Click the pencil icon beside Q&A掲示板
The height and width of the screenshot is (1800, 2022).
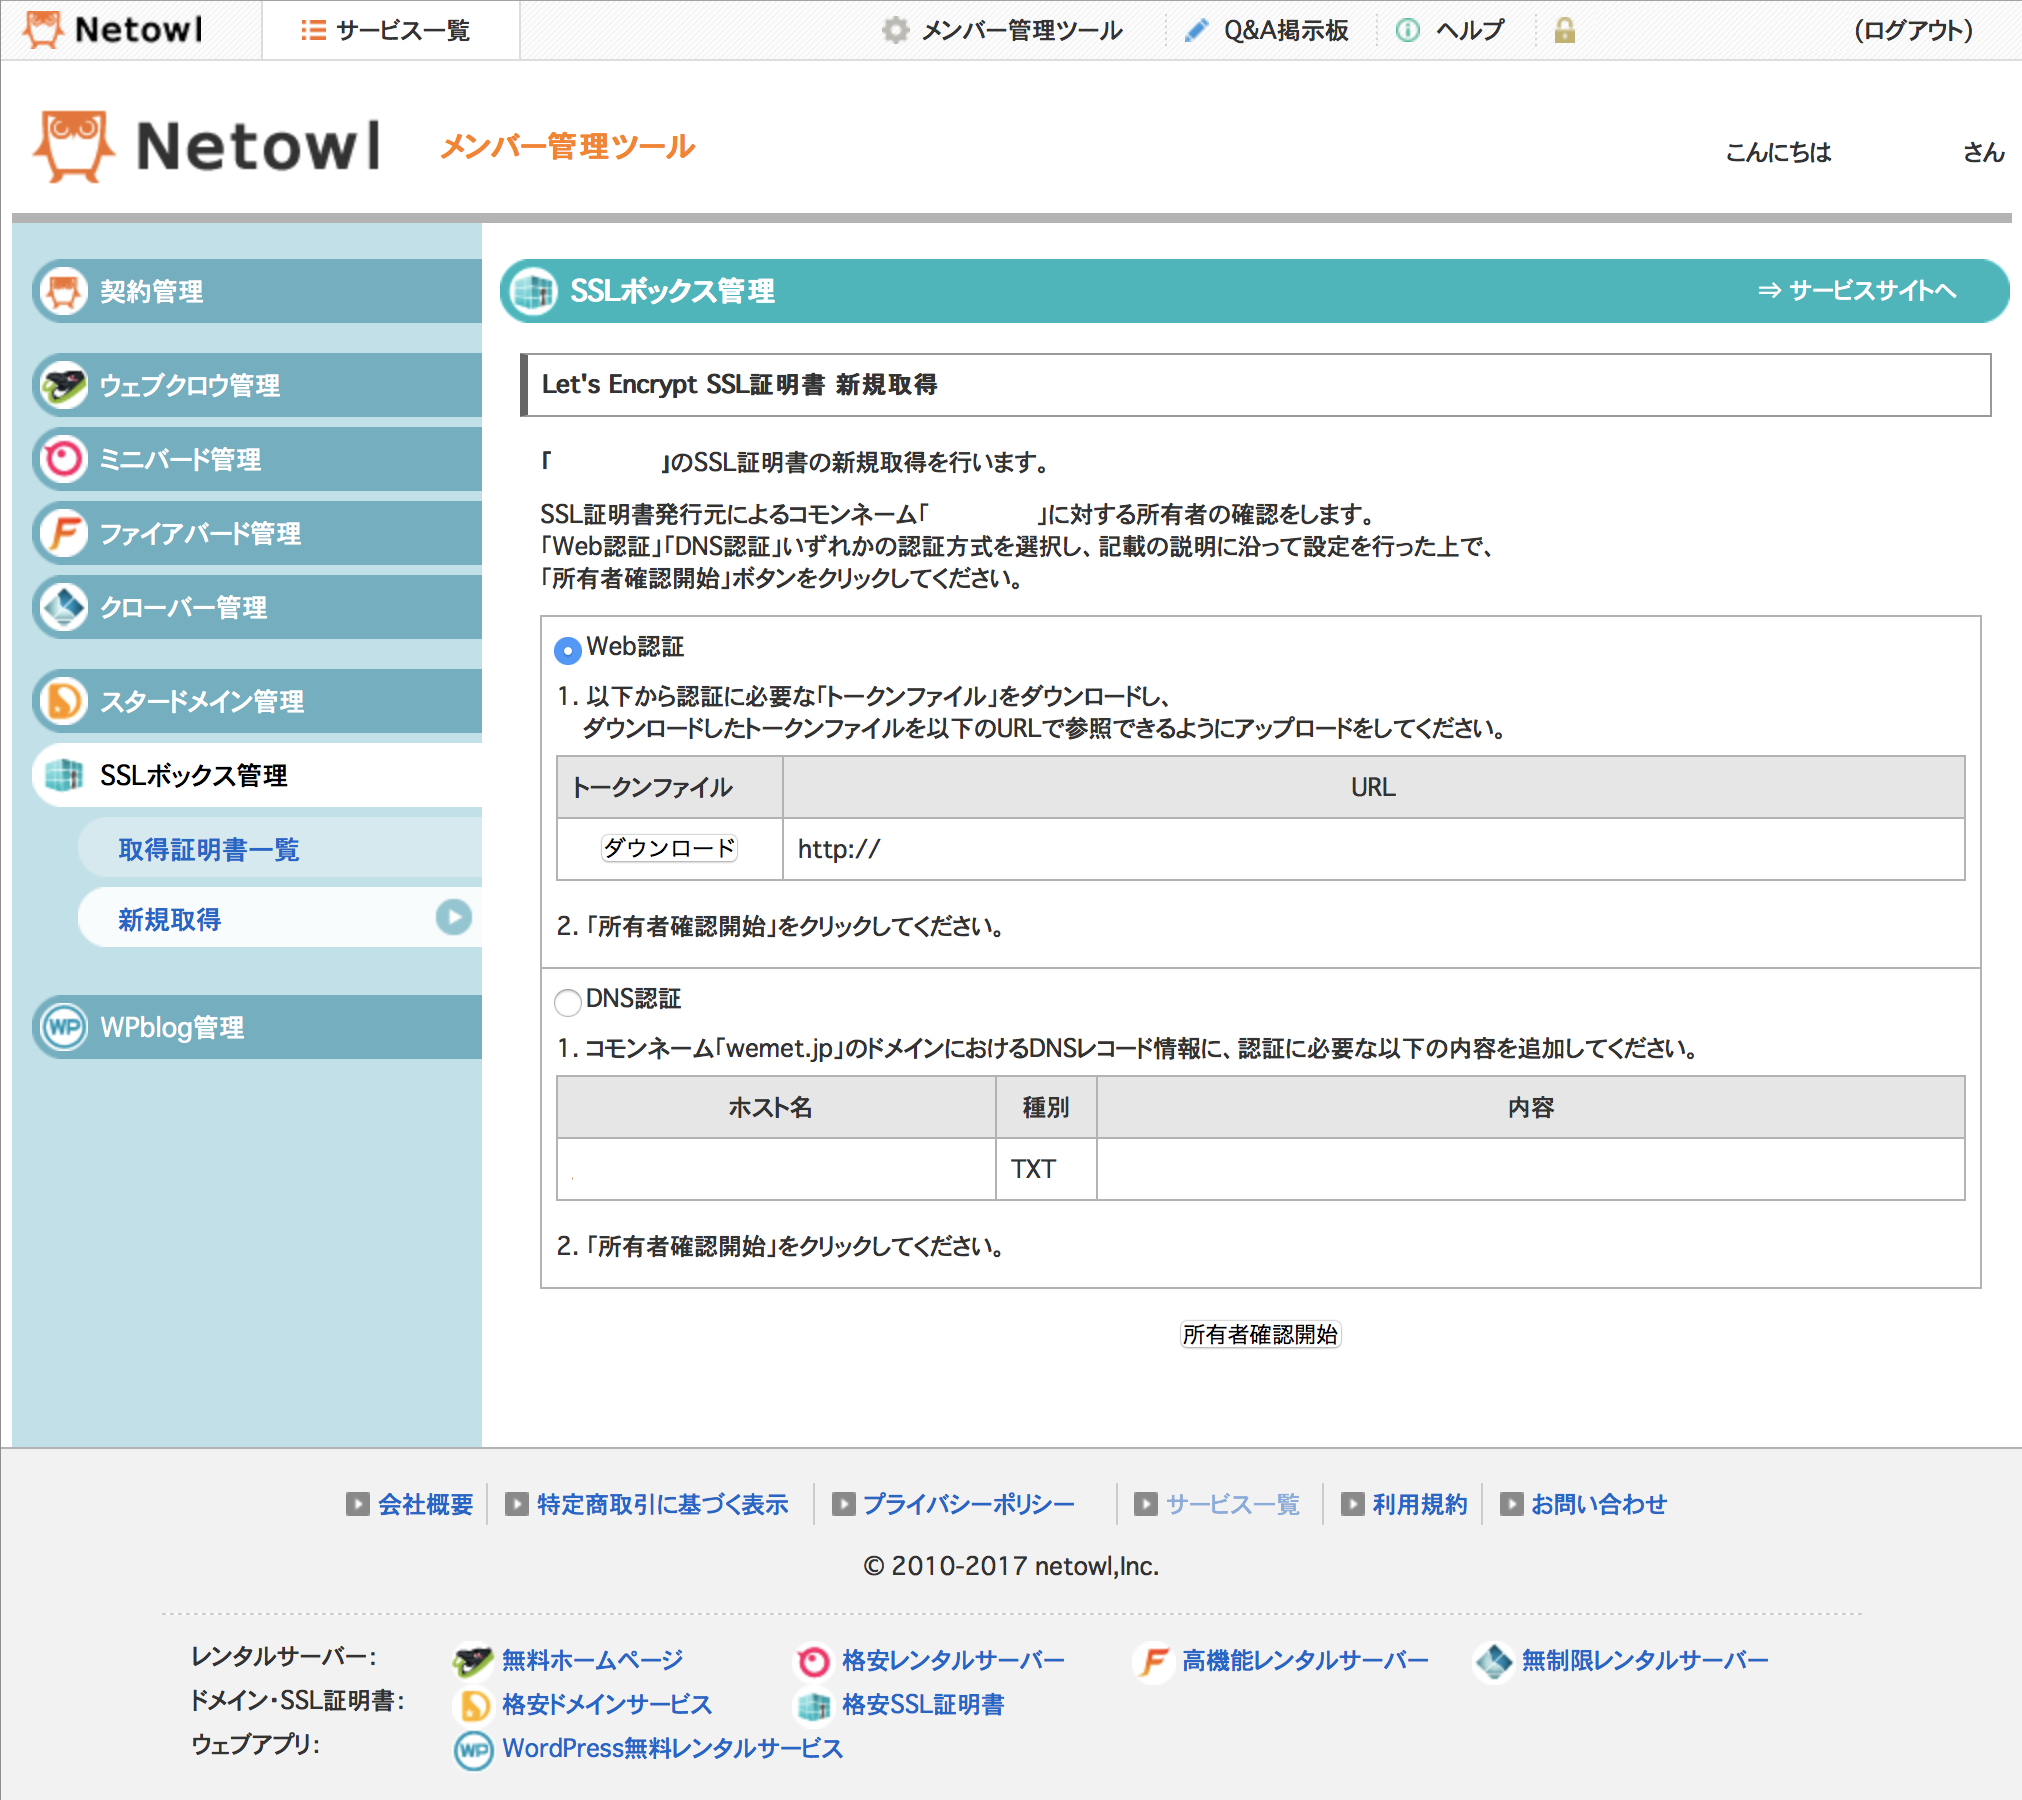1196,30
